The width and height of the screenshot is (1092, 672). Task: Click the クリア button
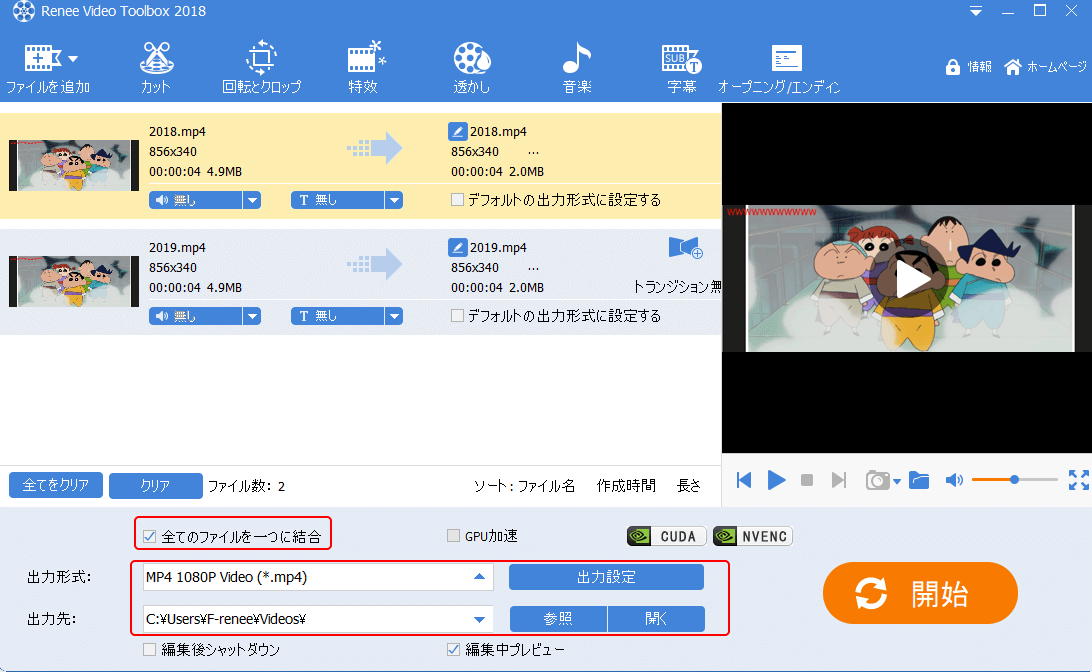tap(156, 485)
